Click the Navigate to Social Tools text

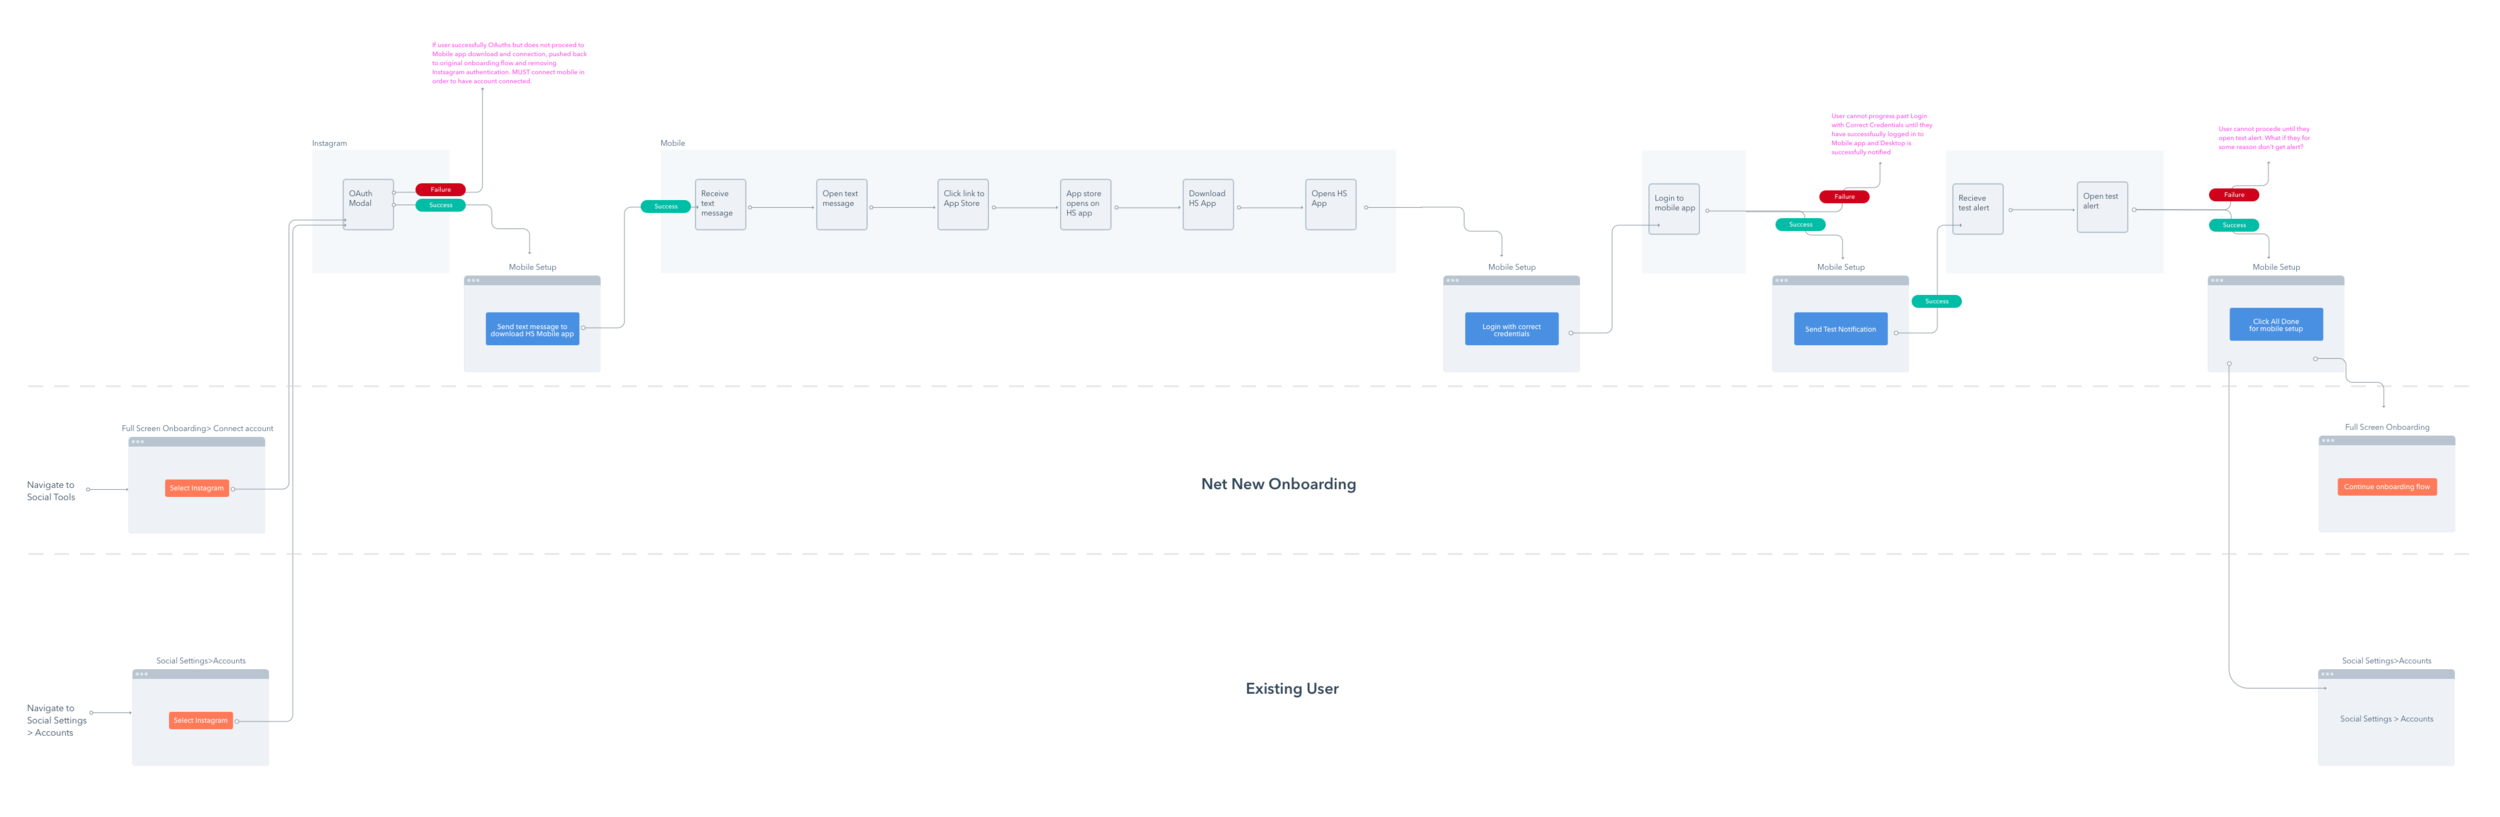click(x=51, y=491)
